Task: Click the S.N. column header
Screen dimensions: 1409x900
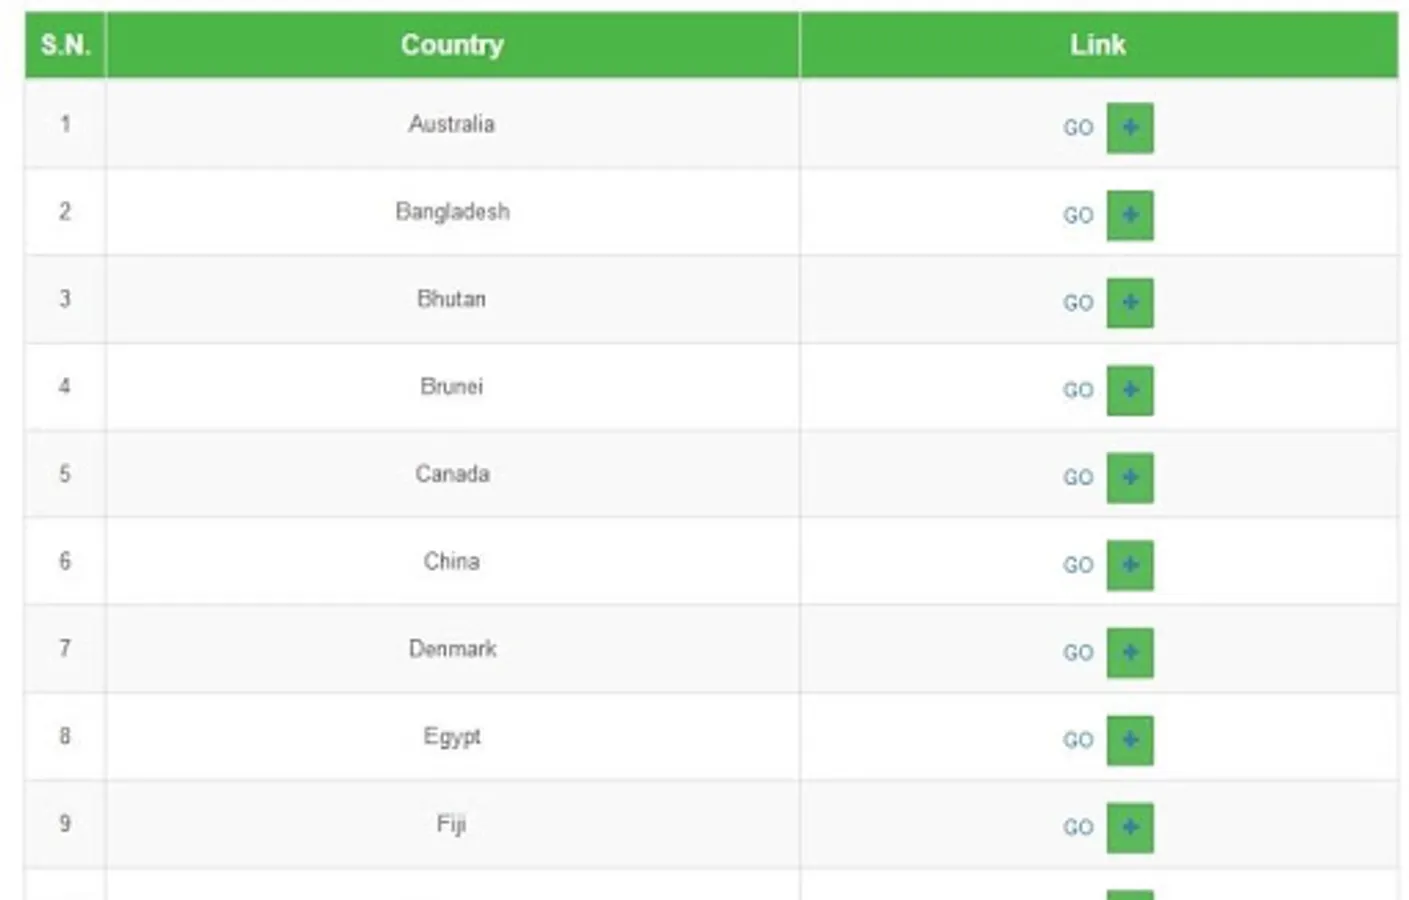Action: pyautogui.click(x=65, y=45)
